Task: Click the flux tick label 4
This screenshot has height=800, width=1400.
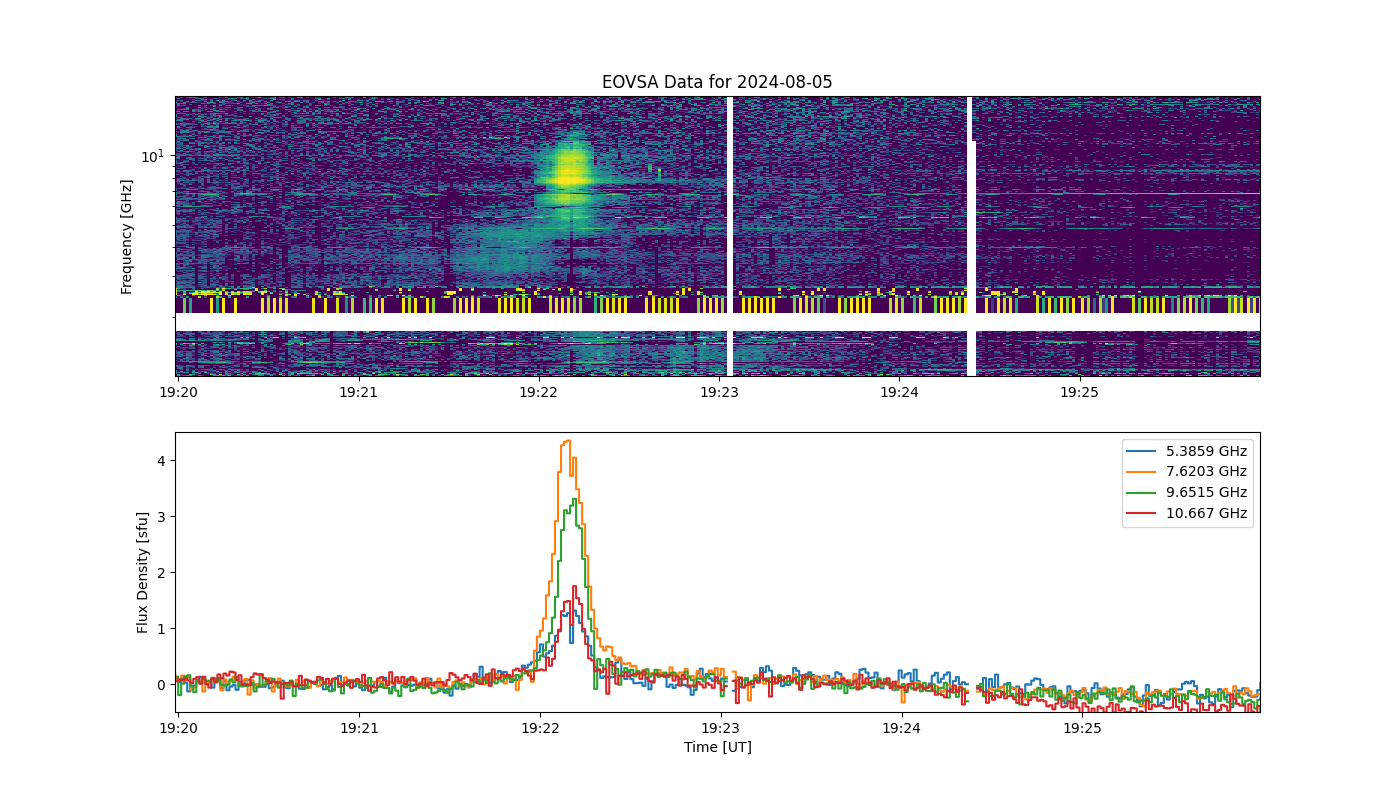Action: [x=160, y=461]
